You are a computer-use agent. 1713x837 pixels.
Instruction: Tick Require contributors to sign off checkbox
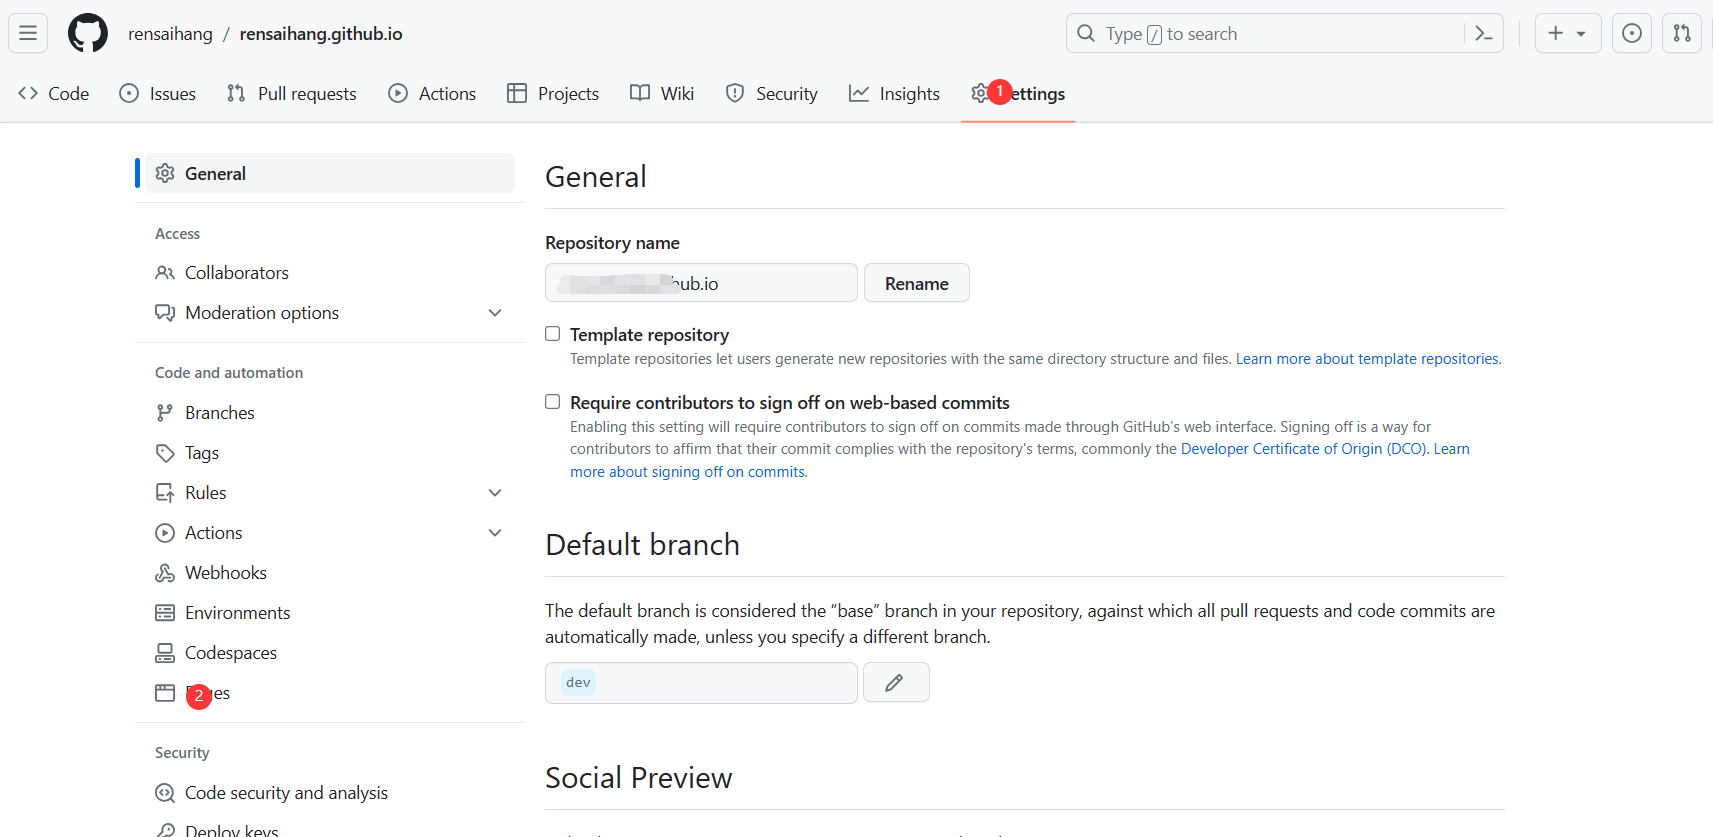[x=552, y=402]
